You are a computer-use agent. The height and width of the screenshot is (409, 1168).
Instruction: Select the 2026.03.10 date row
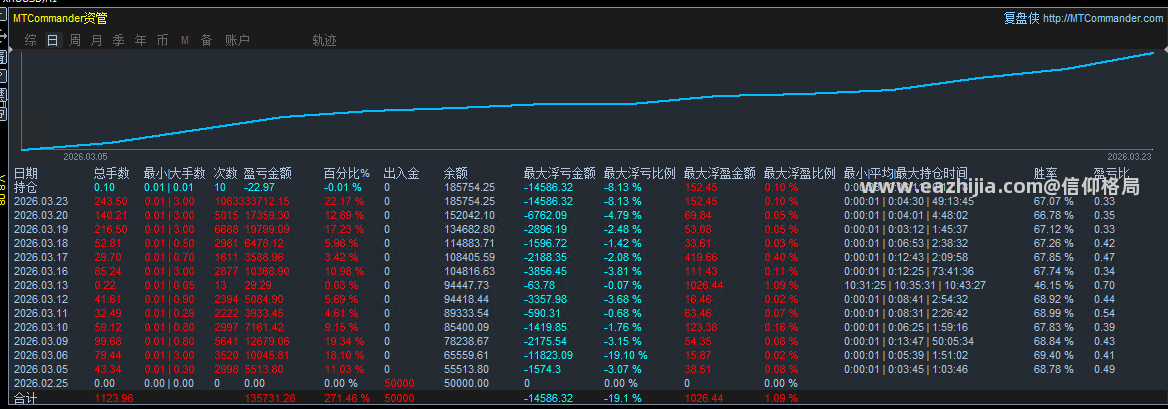point(41,326)
